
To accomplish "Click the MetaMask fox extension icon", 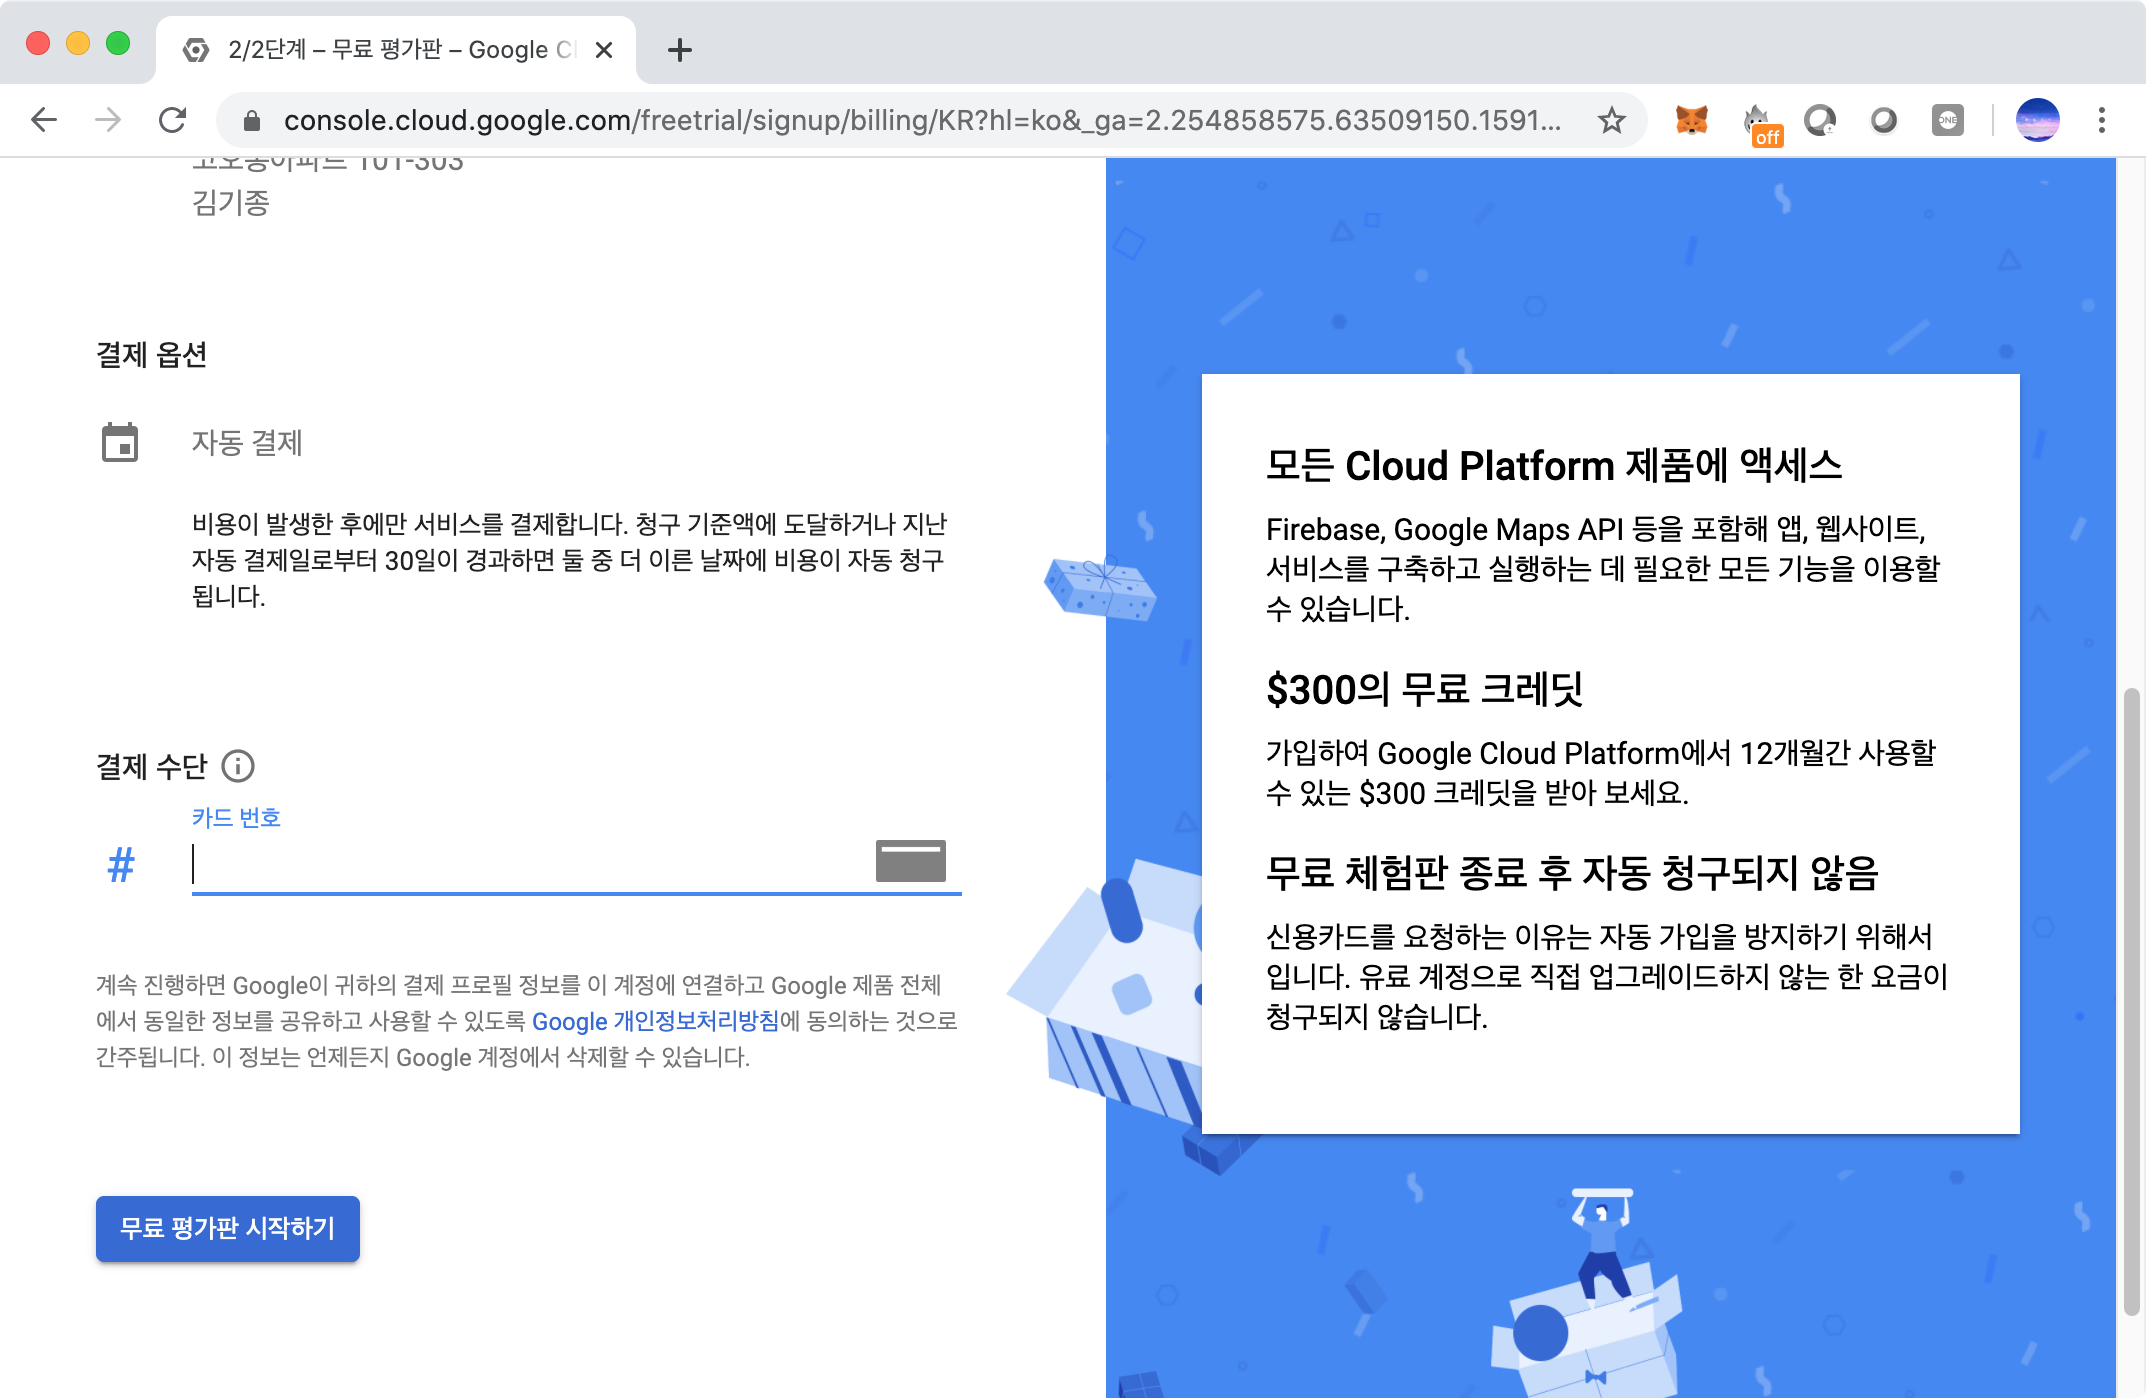I will click(x=1691, y=121).
